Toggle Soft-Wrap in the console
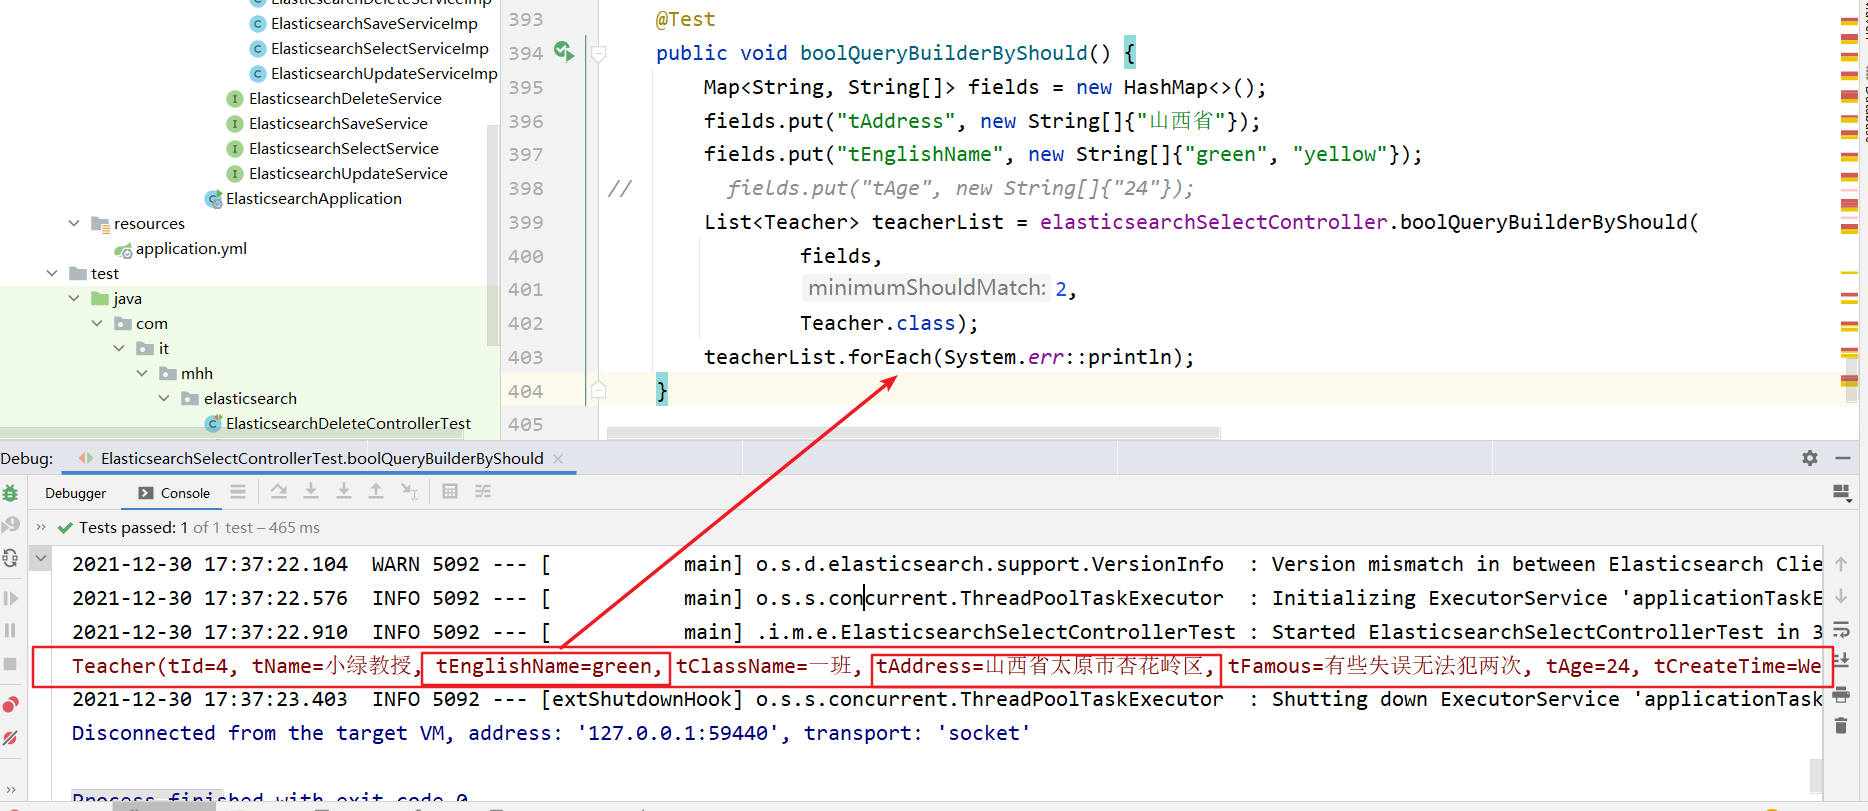 point(1841,630)
